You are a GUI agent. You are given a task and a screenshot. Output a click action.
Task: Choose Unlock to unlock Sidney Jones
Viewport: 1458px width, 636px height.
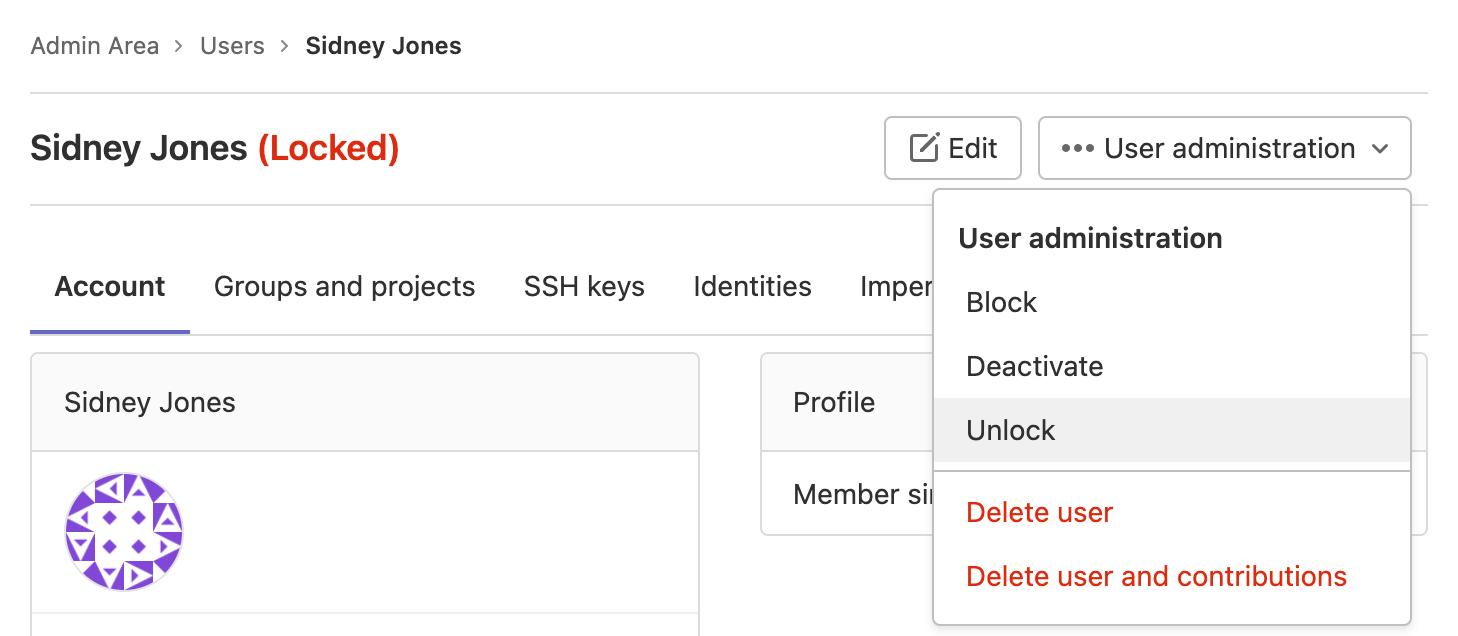tap(1010, 430)
